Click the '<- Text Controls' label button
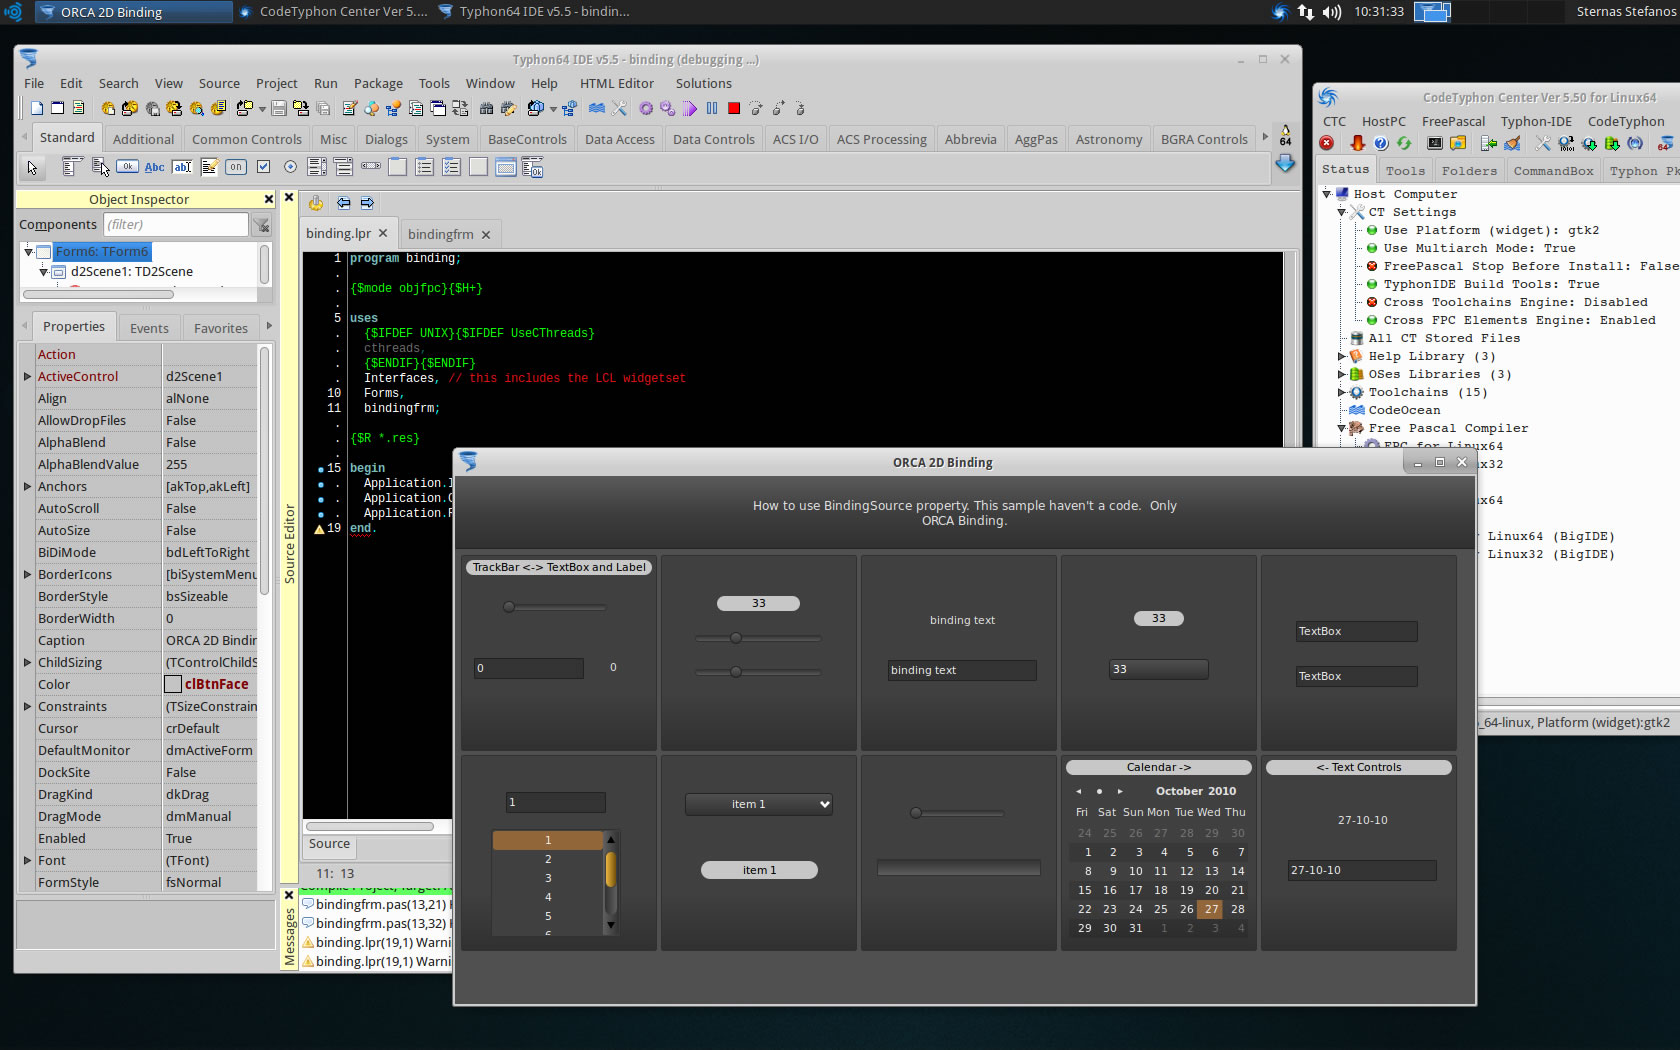This screenshot has width=1680, height=1050. point(1358,767)
